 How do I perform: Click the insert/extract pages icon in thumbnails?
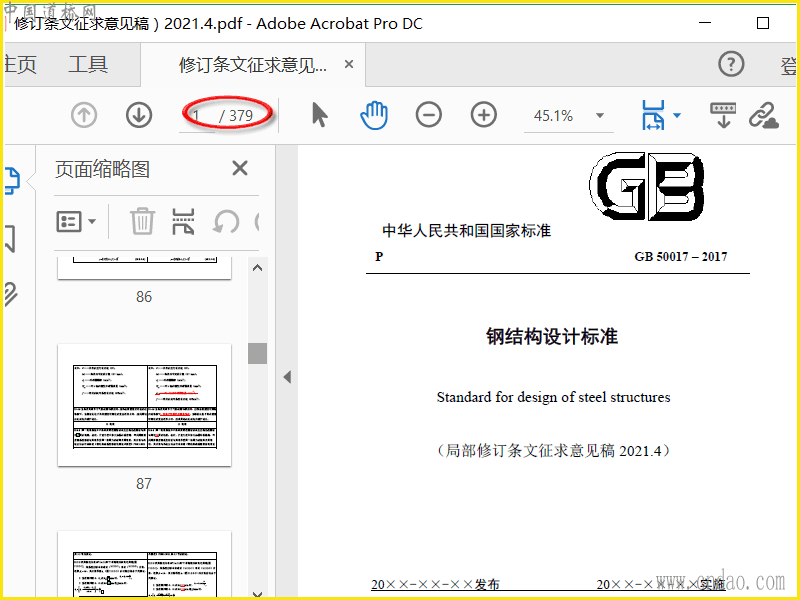click(183, 221)
